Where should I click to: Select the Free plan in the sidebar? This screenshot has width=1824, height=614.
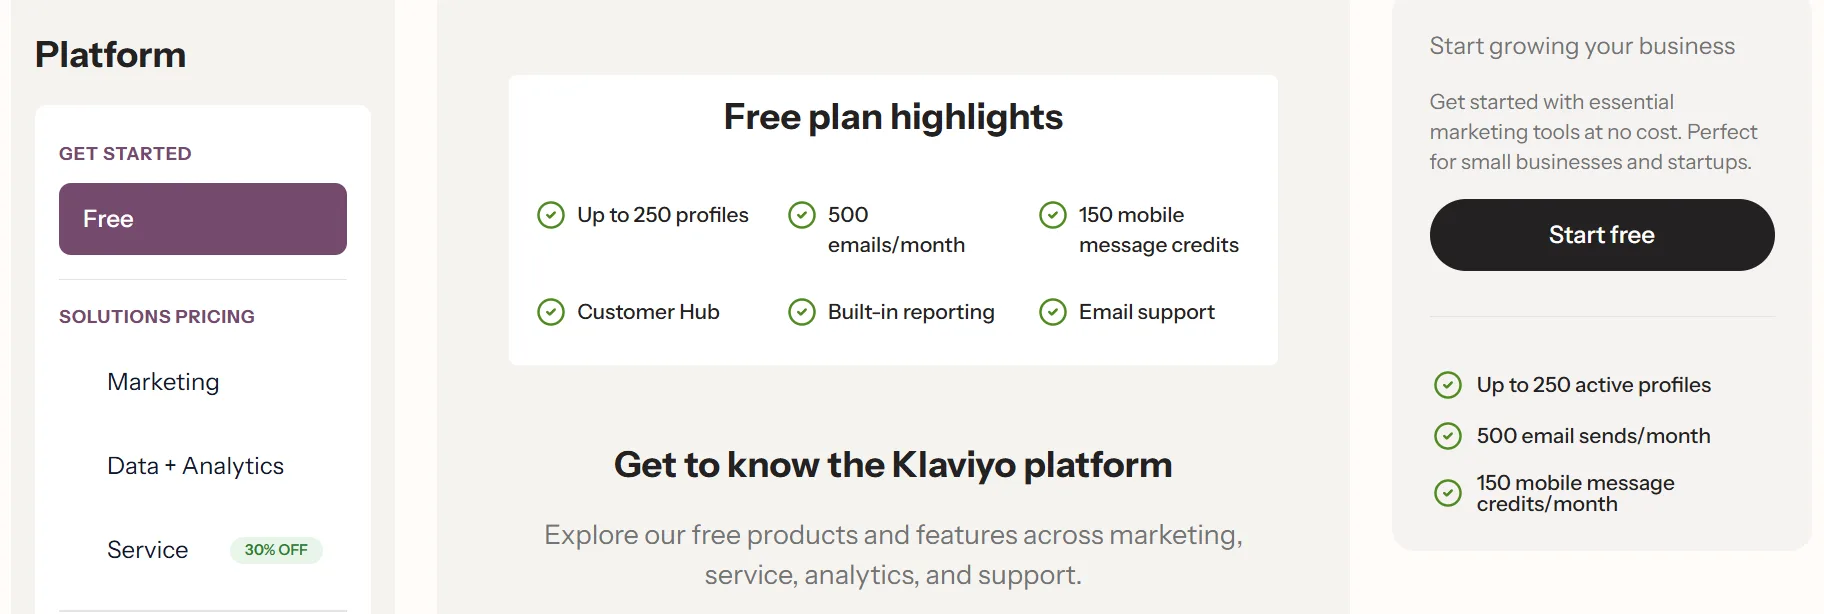point(202,219)
